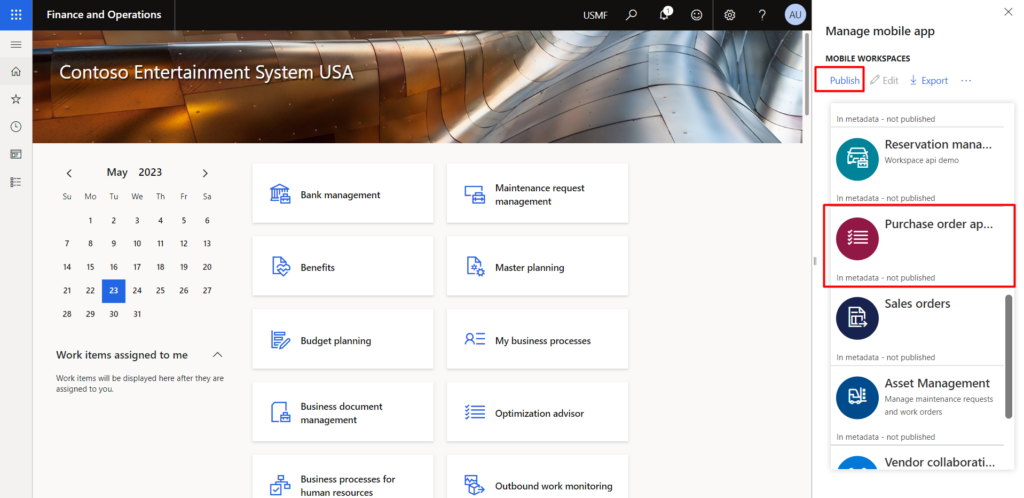Open the May month selector
This screenshot has height=498, width=1024.
point(118,172)
